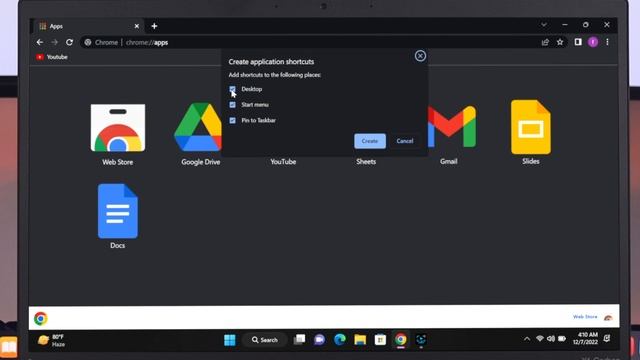The height and width of the screenshot is (360, 640).
Task: Click the Chrome logo in the bottom bar
Action: coord(41,318)
